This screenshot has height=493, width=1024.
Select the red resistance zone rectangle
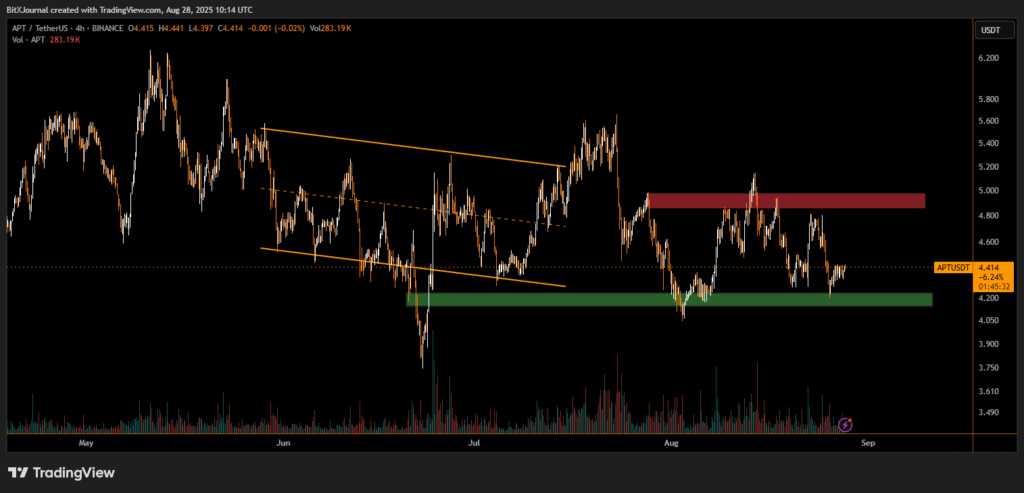(785, 201)
